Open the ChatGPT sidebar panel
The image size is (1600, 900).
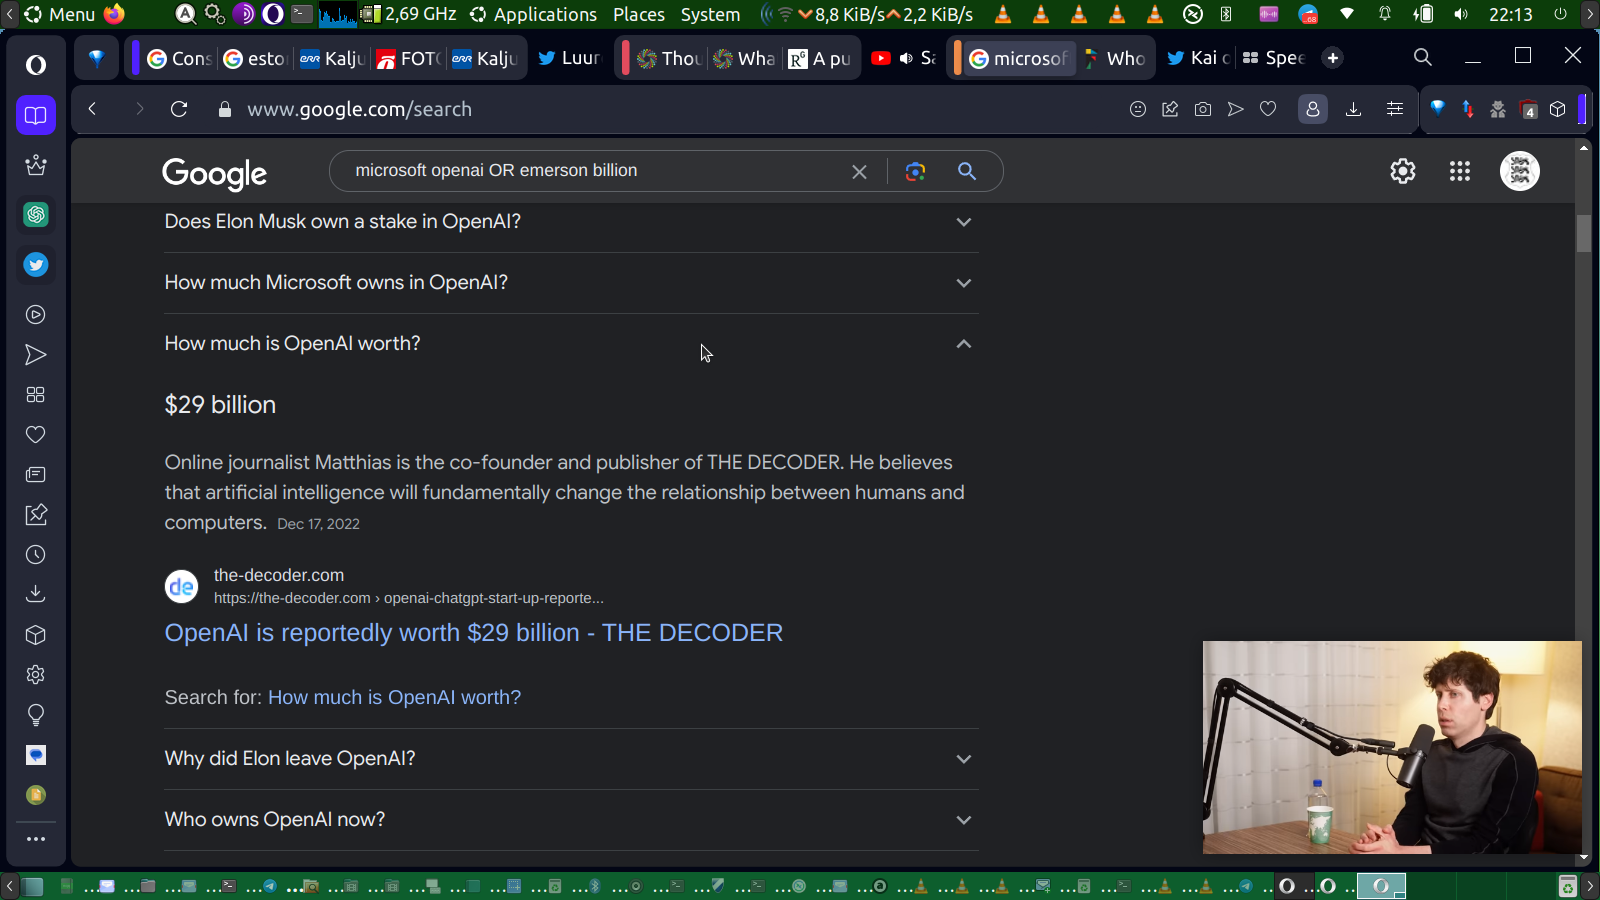coord(36,215)
